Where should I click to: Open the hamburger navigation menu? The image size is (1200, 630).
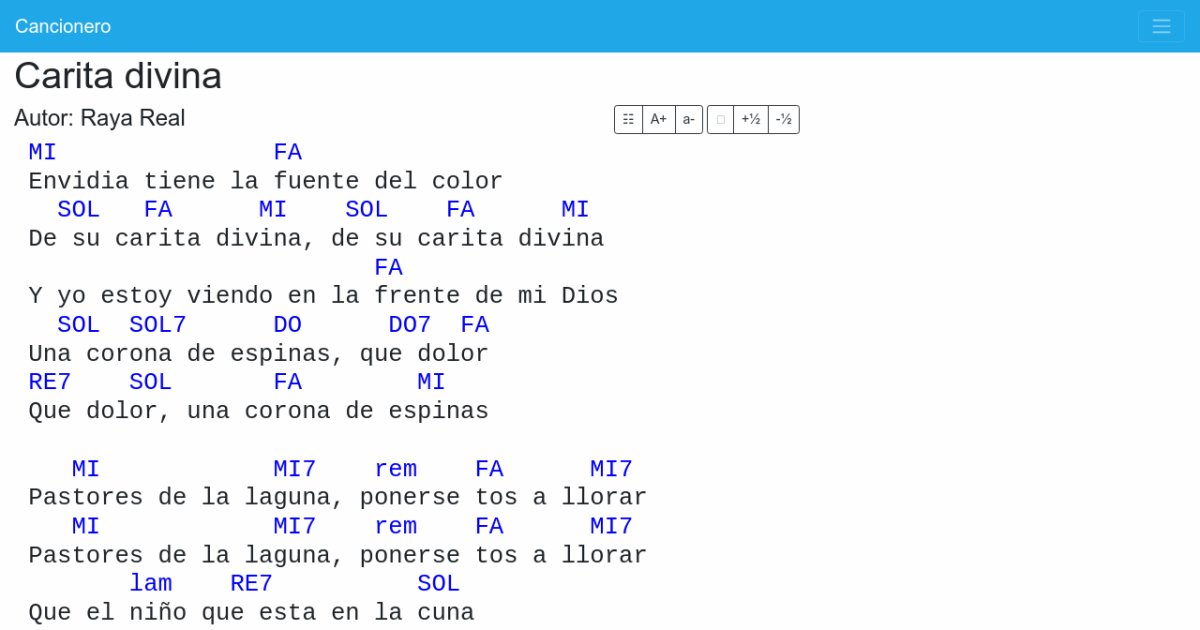(1161, 27)
